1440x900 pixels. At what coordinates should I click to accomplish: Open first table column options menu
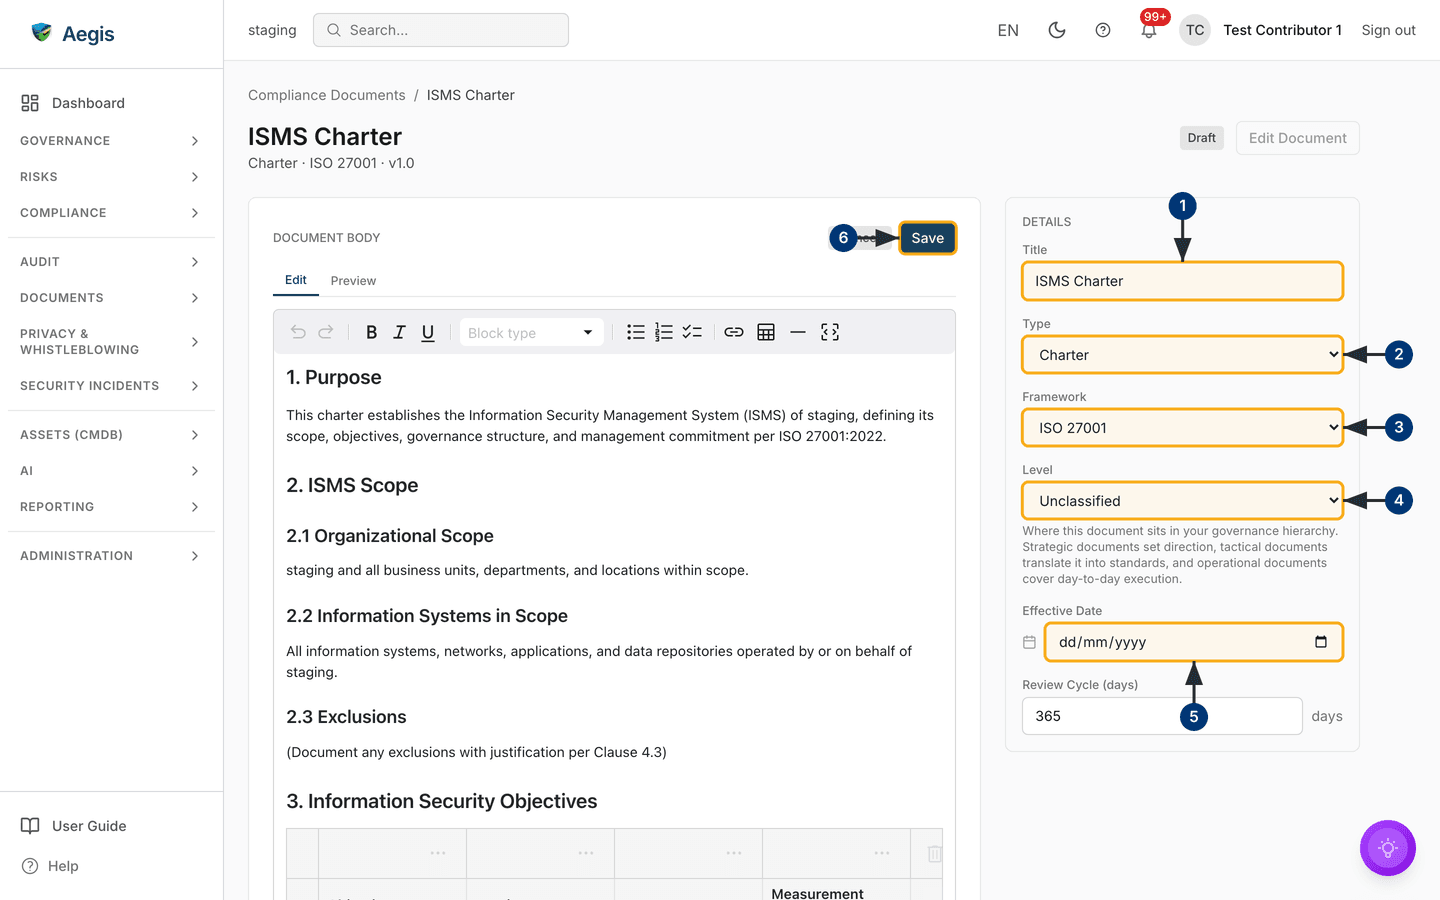438,853
